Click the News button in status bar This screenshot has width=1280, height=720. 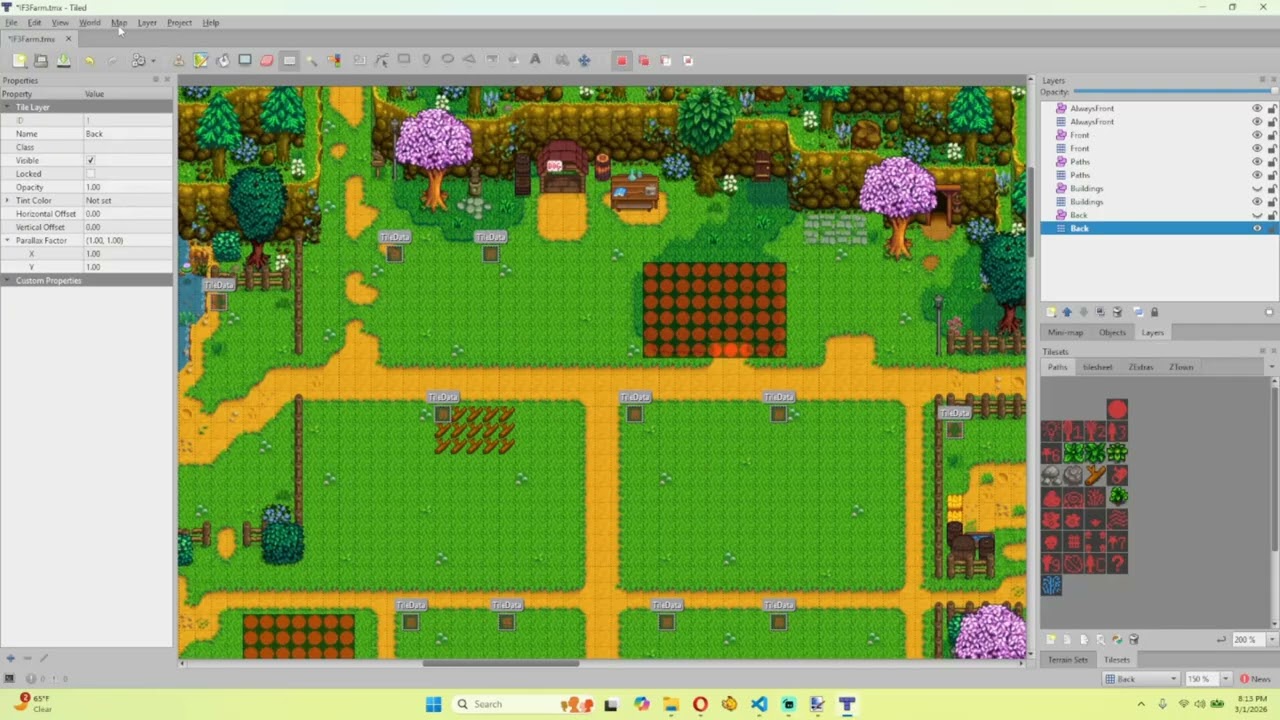1255,679
